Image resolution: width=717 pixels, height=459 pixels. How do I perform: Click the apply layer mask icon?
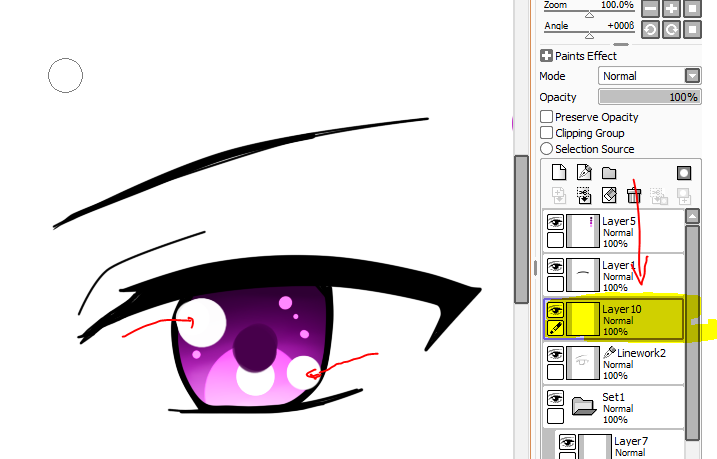tap(684, 196)
